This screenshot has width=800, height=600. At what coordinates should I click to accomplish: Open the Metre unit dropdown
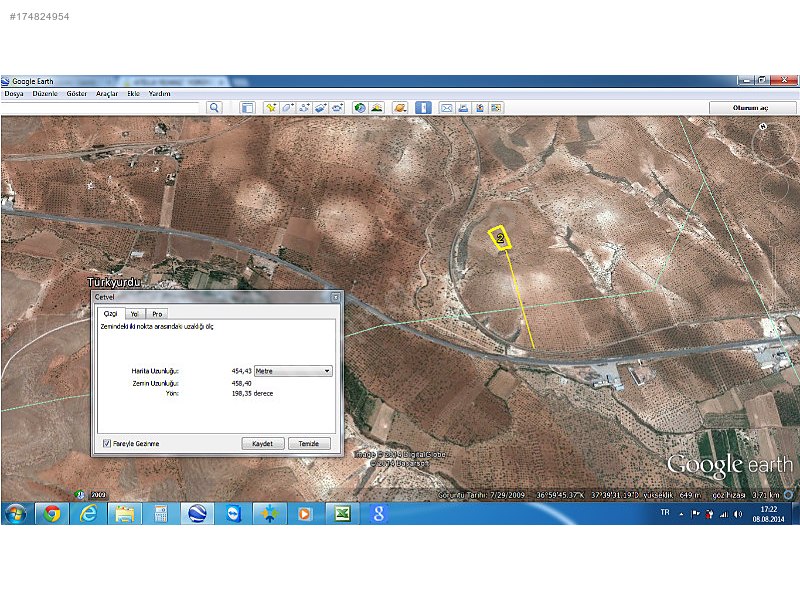tap(293, 371)
